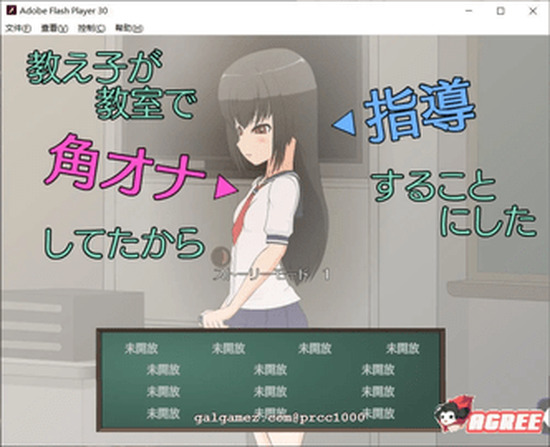The width and height of the screenshot is (550, 447).
Task: Click the pink triangle arrow beside 角オナ
Action: [x=226, y=187]
